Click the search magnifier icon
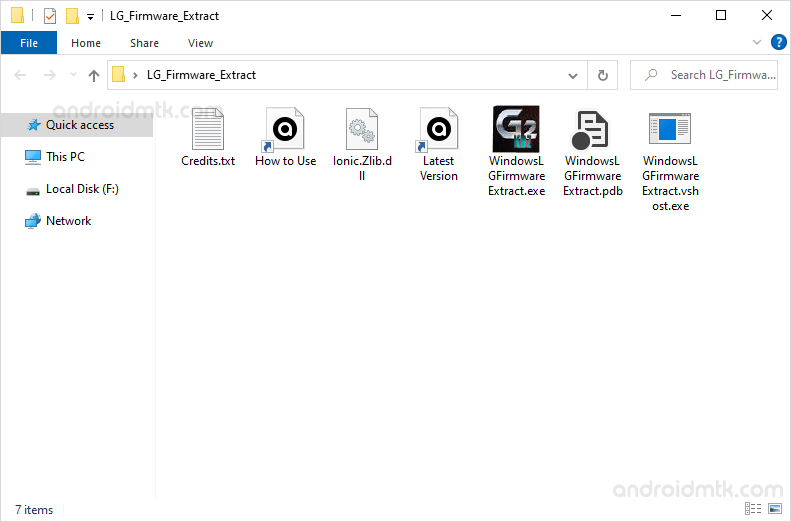Screen dimensions: 791x522 (x=651, y=75)
